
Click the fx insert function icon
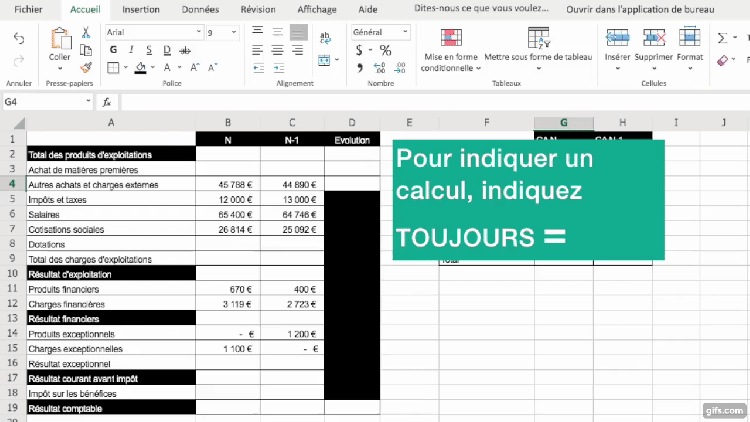tap(106, 102)
